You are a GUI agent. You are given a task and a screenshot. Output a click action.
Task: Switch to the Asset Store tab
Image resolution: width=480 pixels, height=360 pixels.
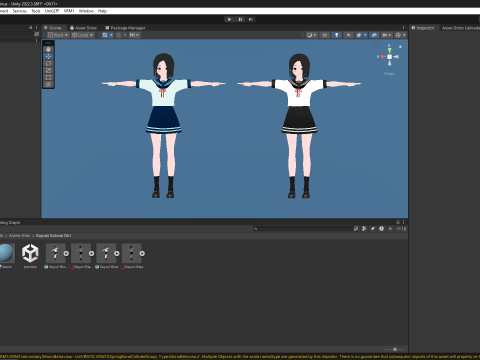click(83, 28)
